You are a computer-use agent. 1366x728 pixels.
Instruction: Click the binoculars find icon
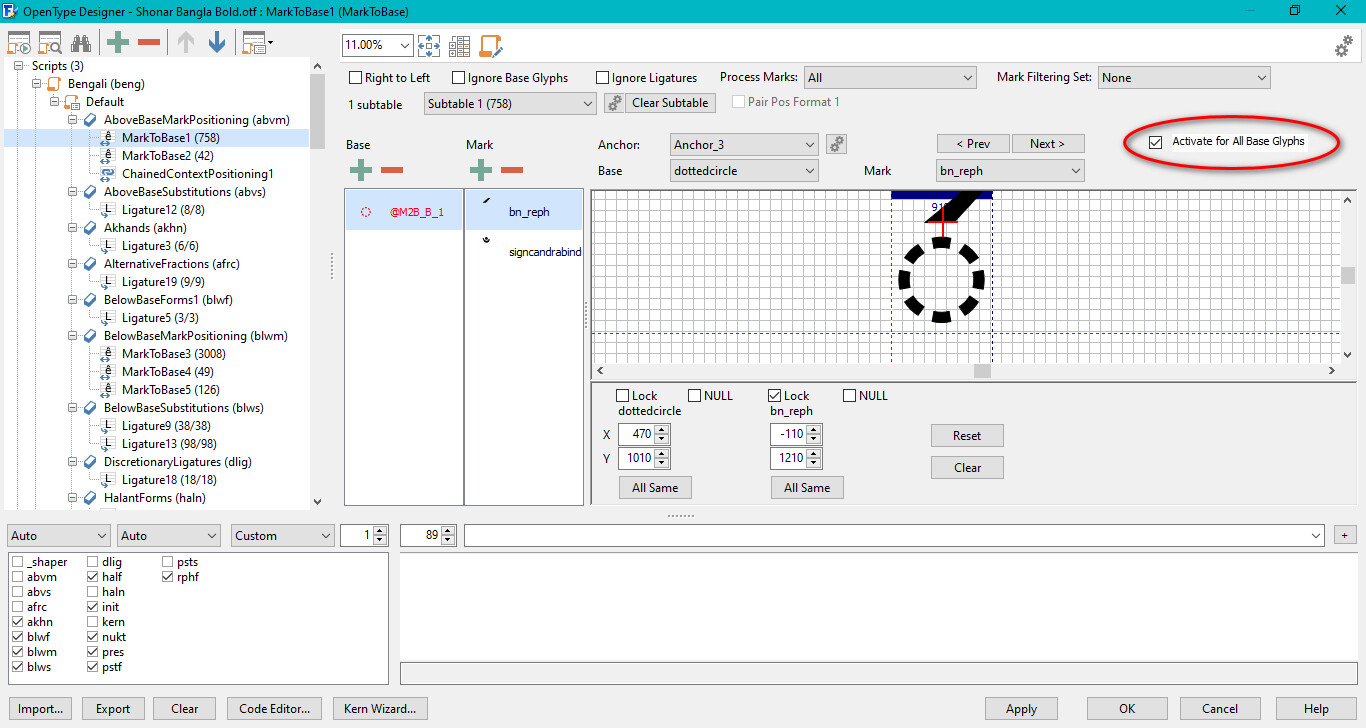(x=81, y=43)
